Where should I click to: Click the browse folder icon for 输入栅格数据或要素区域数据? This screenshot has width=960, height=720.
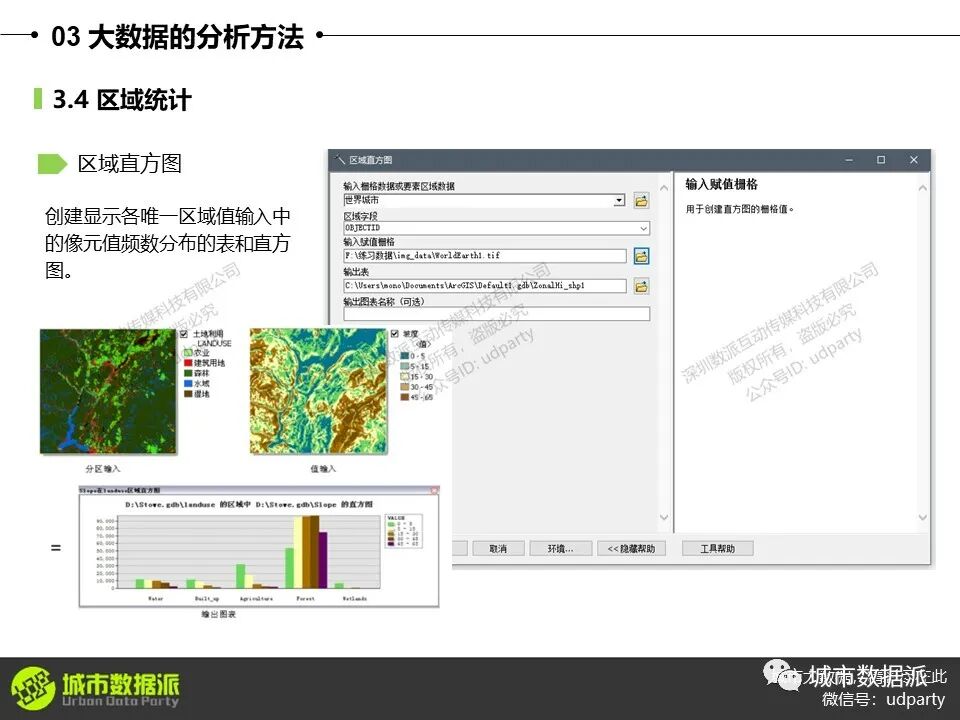(641, 201)
